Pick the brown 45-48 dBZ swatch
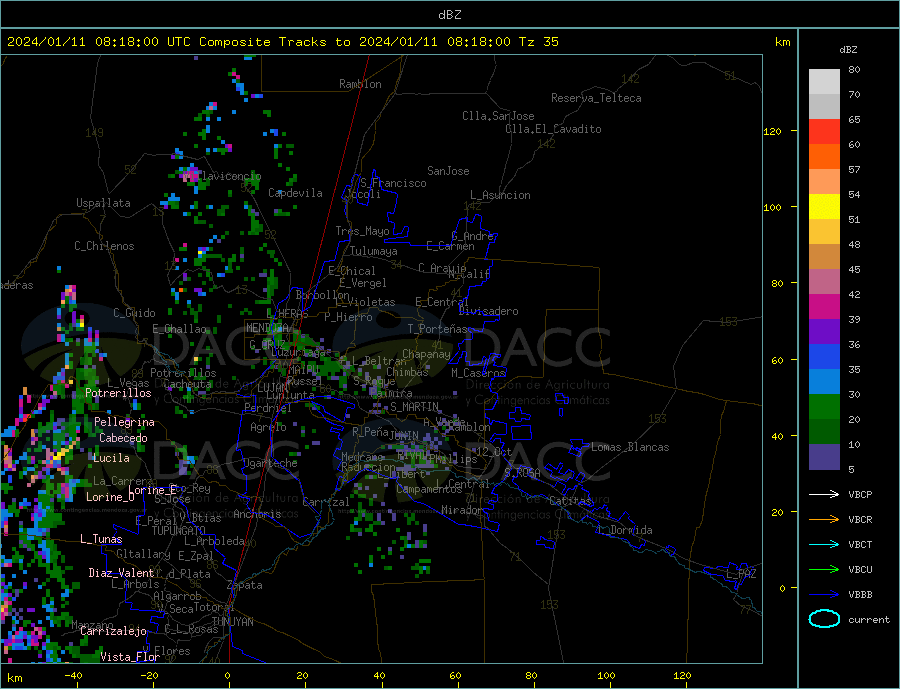900x689 pixels. click(x=824, y=257)
